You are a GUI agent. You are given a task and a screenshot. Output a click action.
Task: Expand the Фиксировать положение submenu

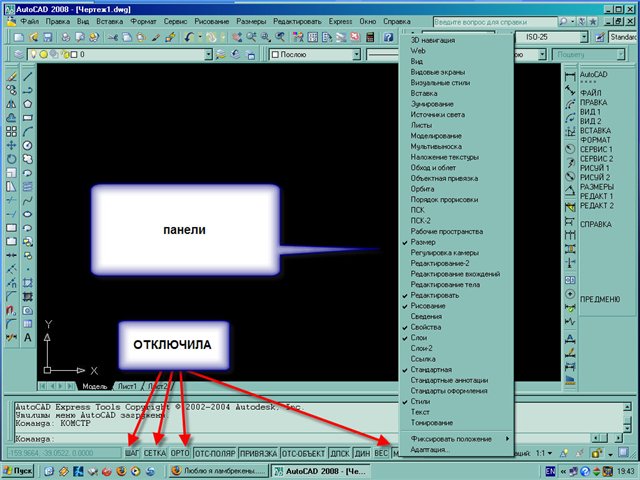tap(455, 438)
